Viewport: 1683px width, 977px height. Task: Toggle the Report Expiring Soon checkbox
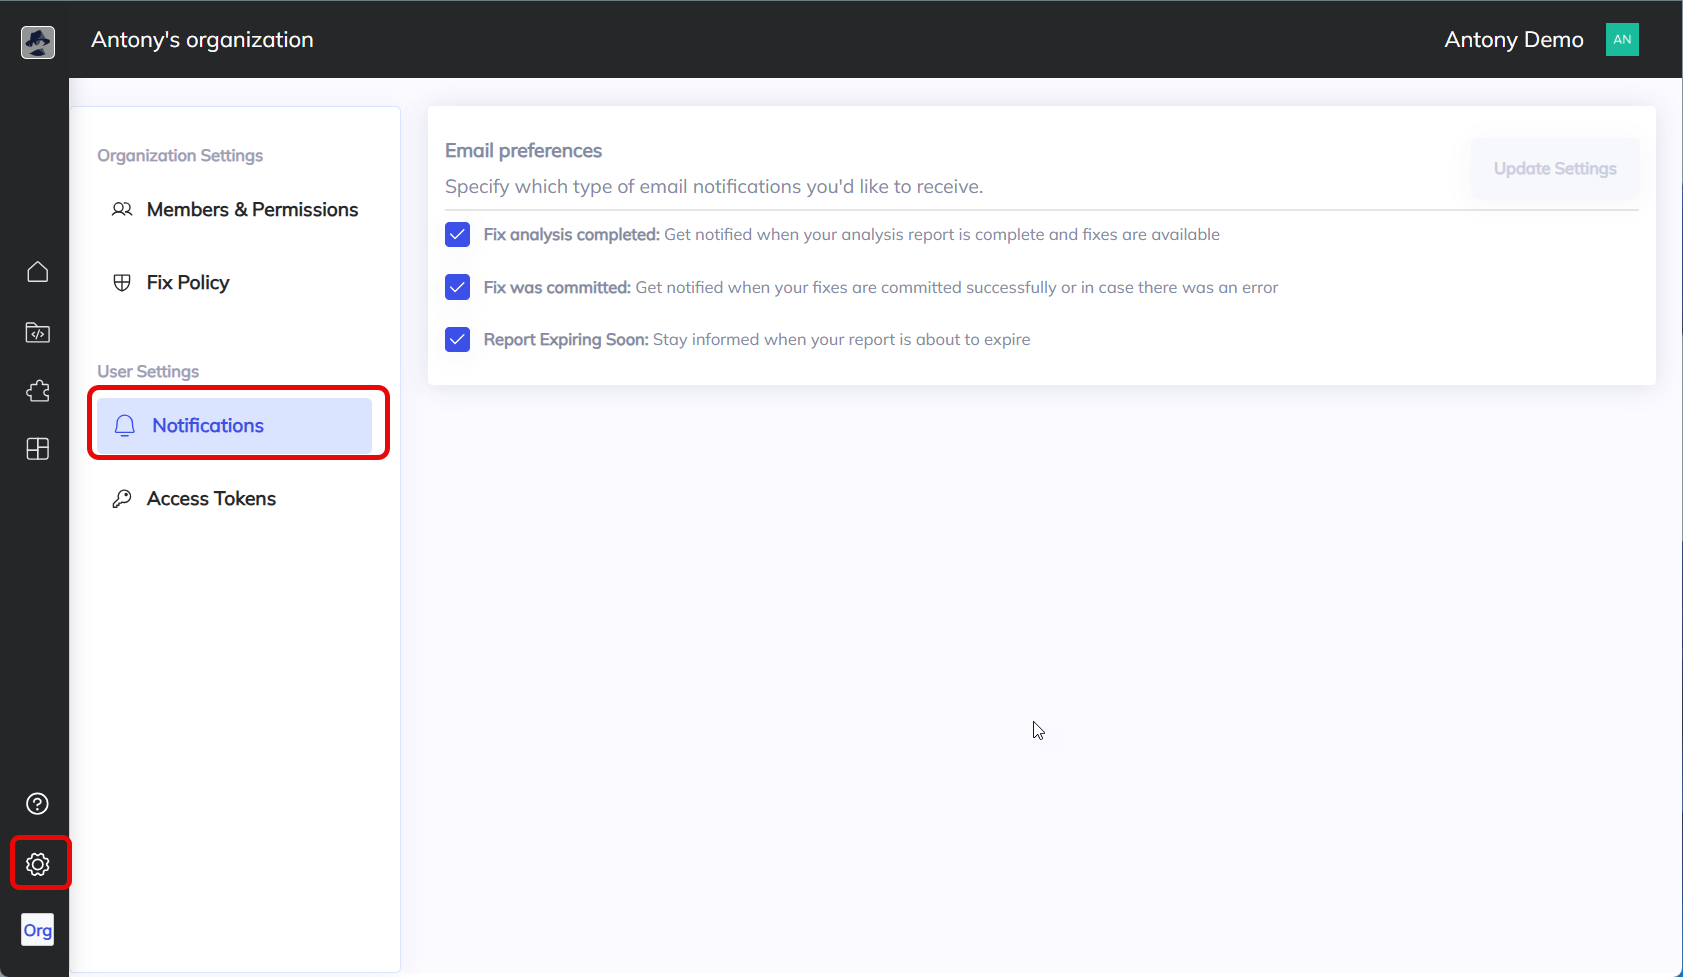tap(457, 340)
